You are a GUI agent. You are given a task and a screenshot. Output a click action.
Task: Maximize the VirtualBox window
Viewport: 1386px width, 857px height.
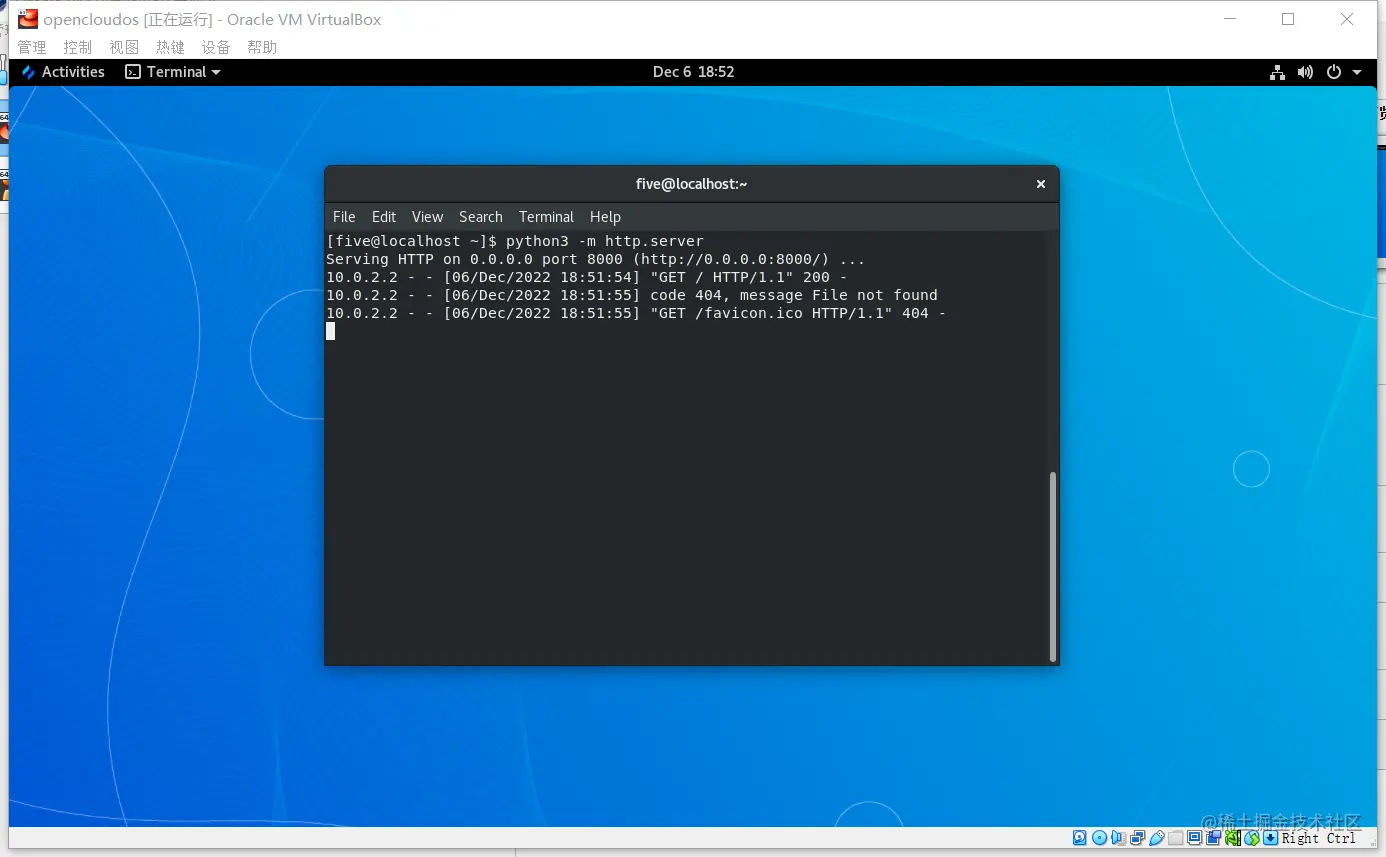pyautogui.click(x=1288, y=19)
